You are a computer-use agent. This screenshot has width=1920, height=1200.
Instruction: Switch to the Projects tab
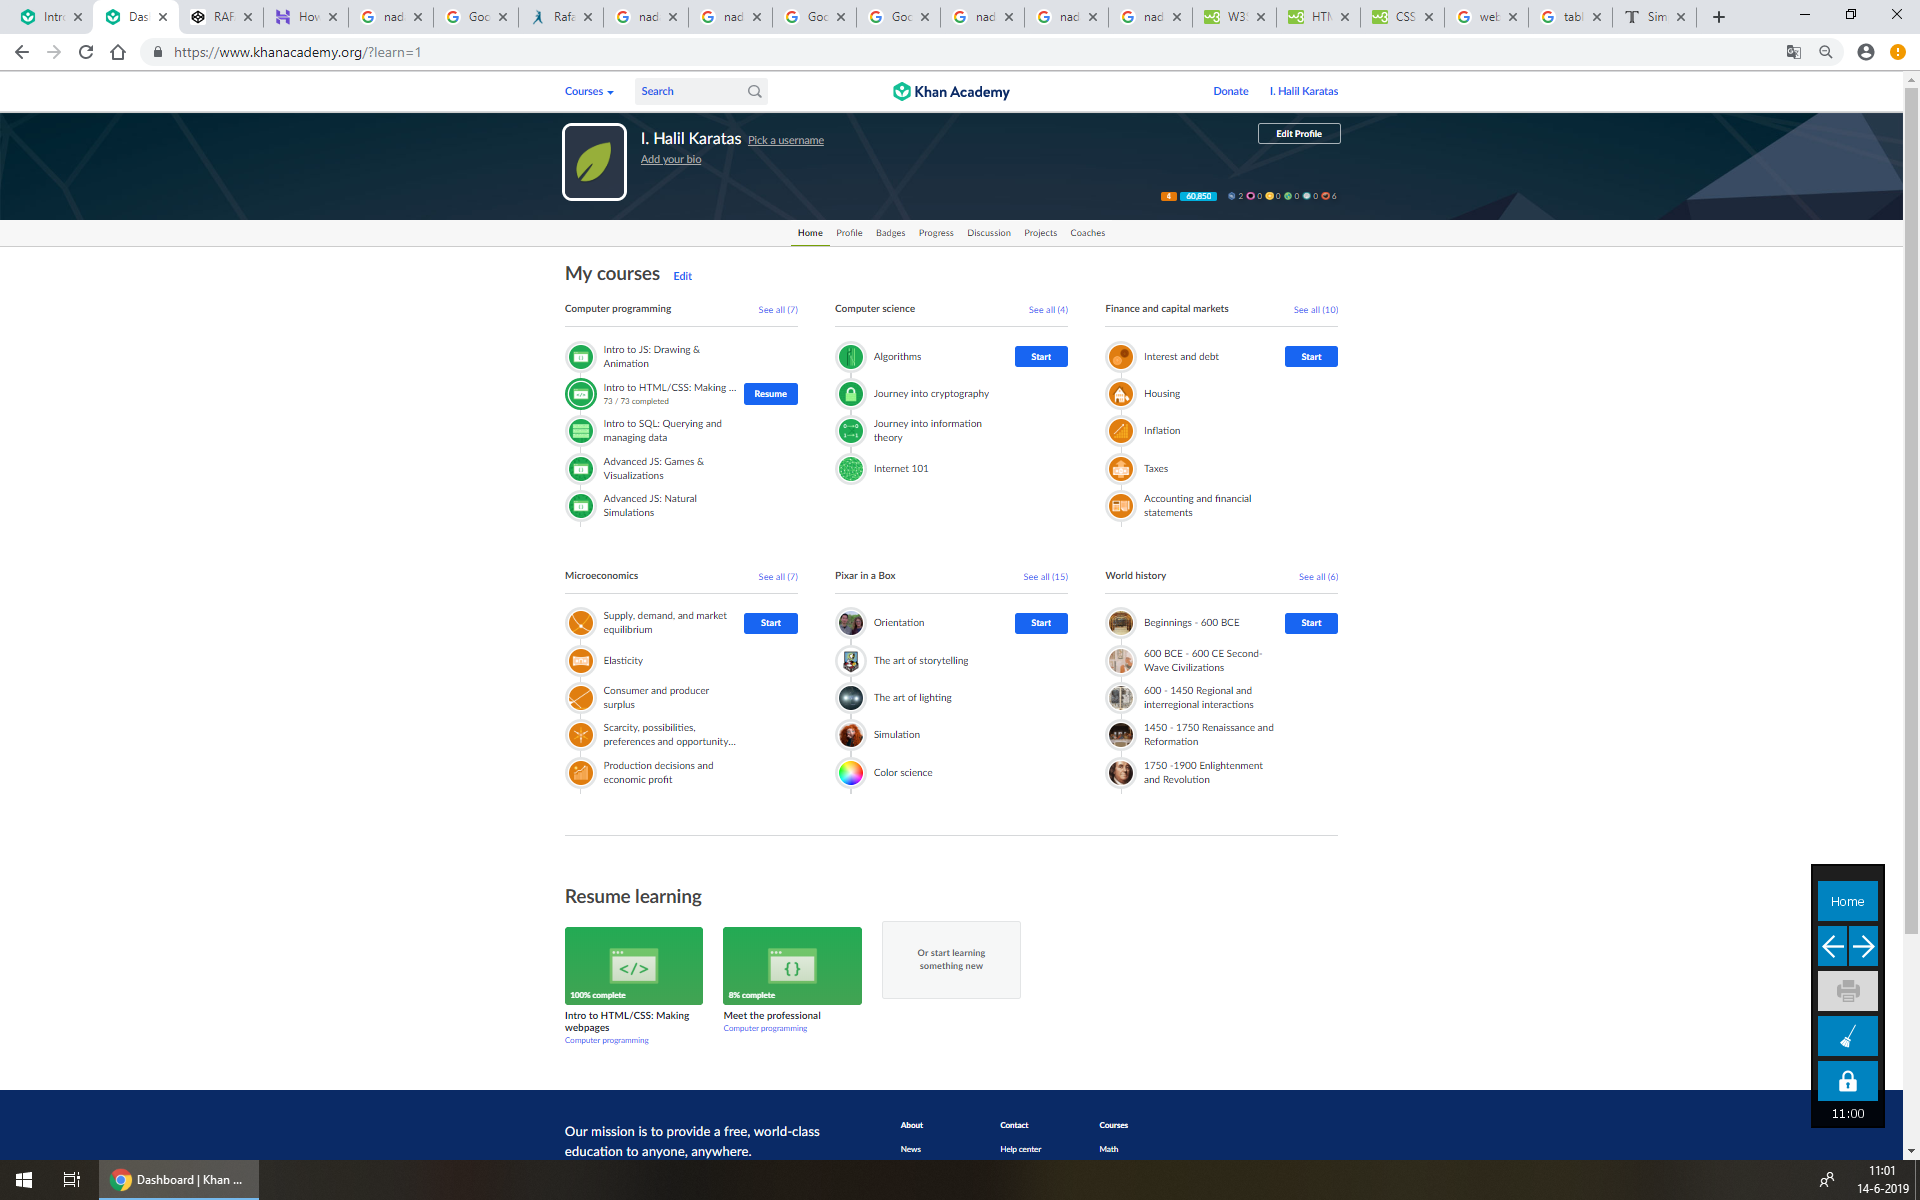[x=1040, y=233]
